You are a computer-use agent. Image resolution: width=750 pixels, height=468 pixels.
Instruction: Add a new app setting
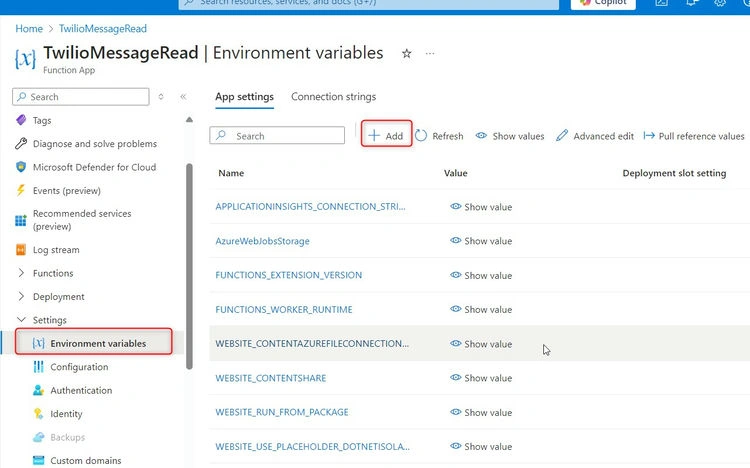pos(386,136)
